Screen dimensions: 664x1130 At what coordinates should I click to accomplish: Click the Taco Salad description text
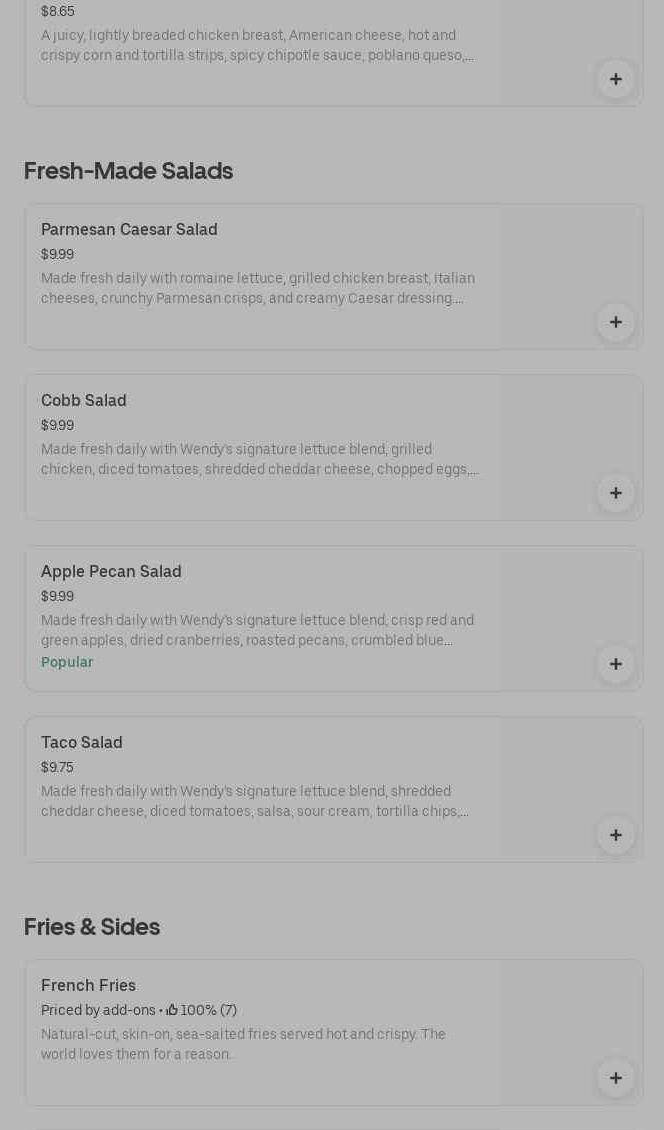[255, 801]
